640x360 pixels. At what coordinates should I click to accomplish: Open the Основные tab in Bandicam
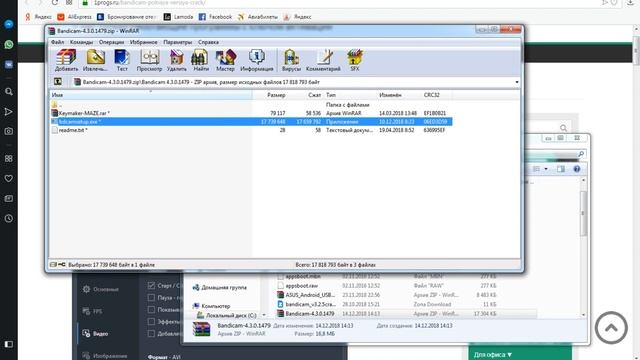coord(100,289)
